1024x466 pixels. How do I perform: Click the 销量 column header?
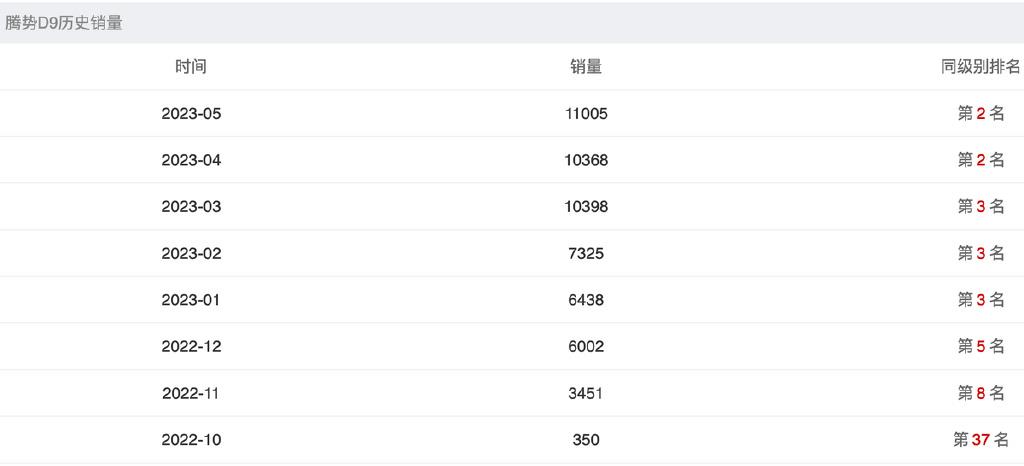[586, 67]
